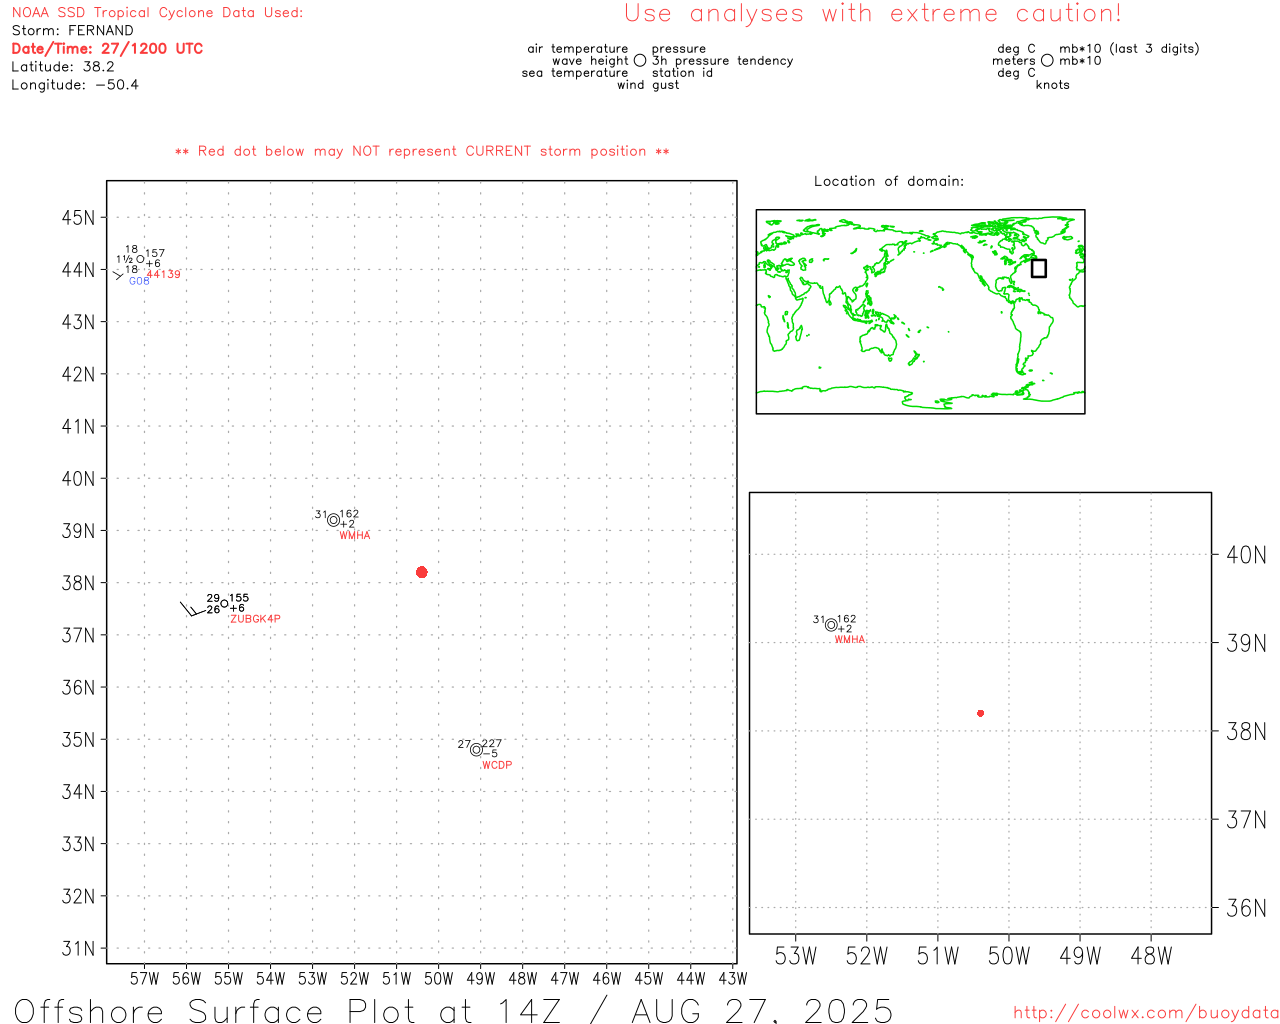The height and width of the screenshot is (1024, 1280).
Task: Click the 227 pressure value at WCDP
Action: coord(492,744)
